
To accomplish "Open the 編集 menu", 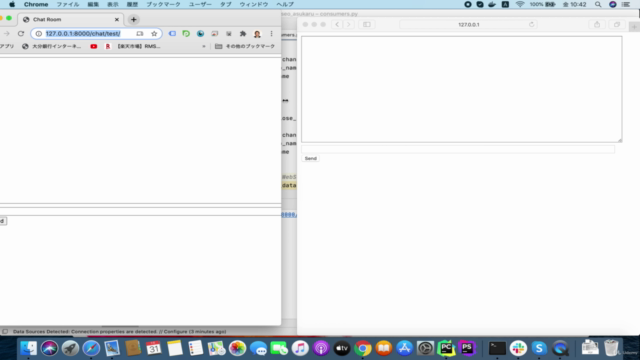I will 93,4.
